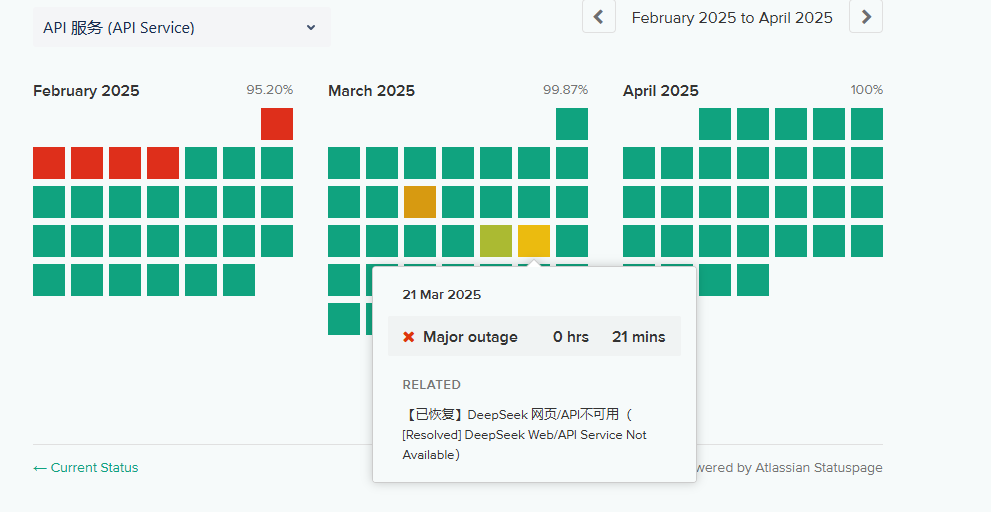Open the related DeepSeek Web/API incident link
991x512 pixels.
point(525,434)
